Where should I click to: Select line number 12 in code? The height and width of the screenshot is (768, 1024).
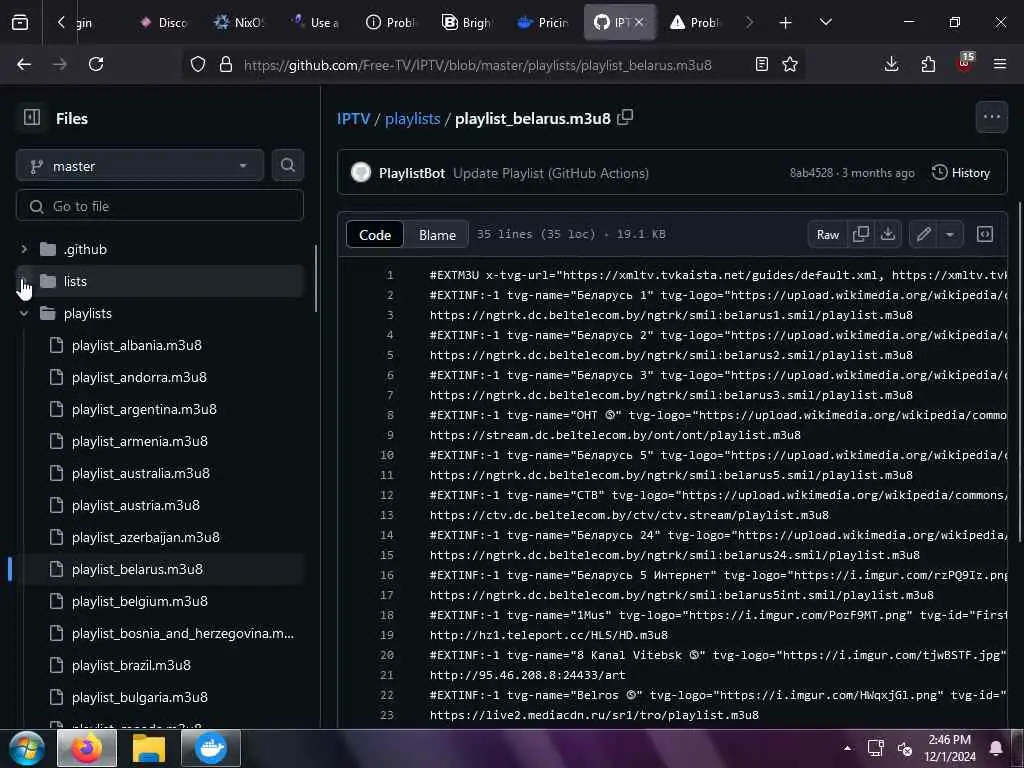tap(387, 495)
